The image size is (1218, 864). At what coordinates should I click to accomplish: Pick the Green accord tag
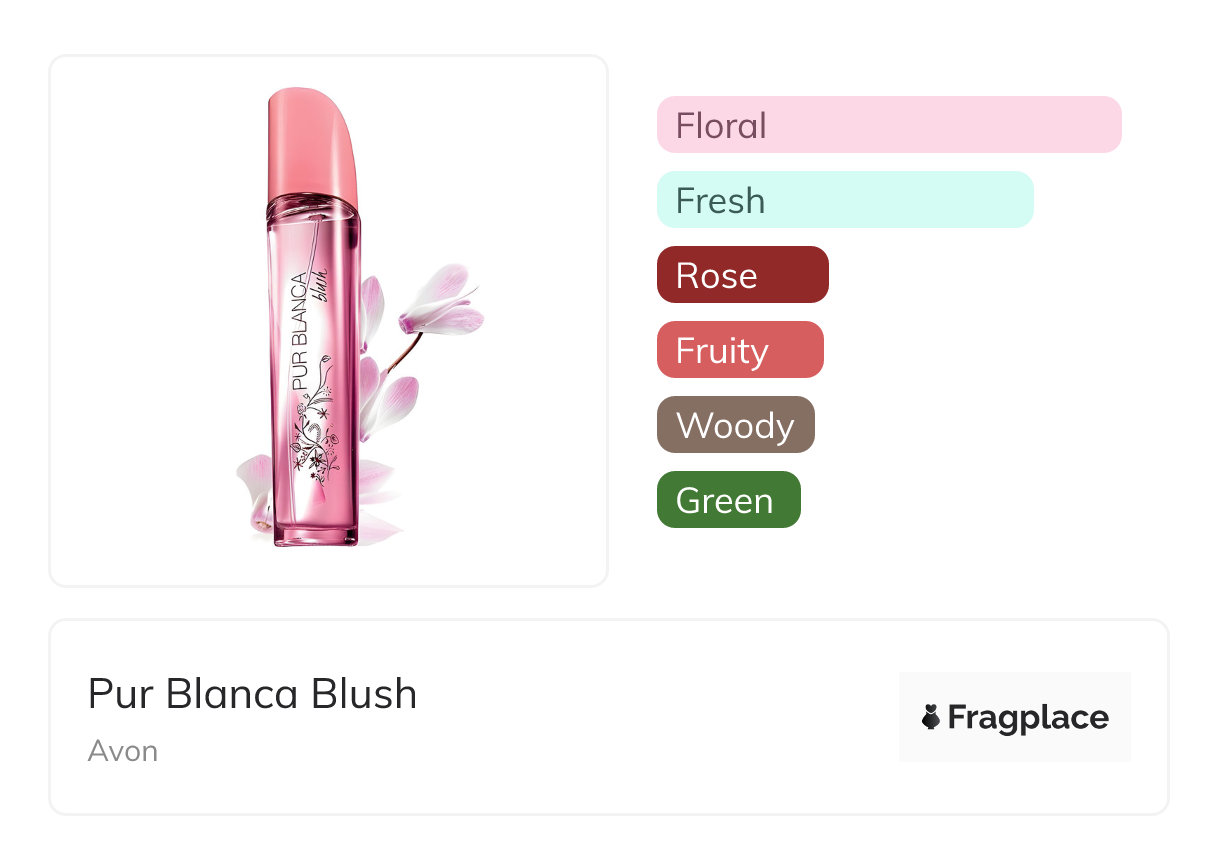point(728,500)
